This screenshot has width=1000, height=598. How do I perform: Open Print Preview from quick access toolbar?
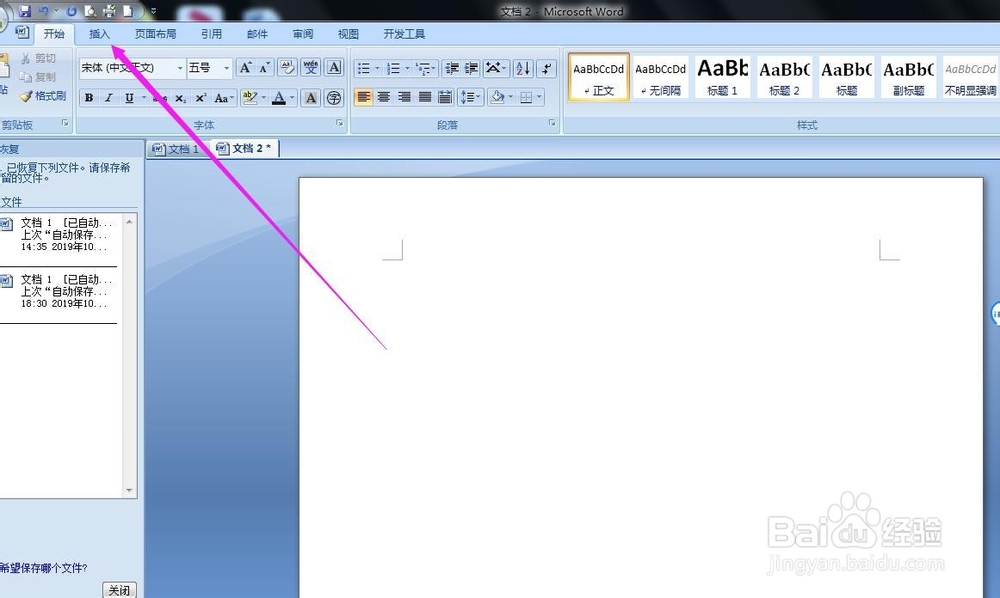click(x=91, y=11)
